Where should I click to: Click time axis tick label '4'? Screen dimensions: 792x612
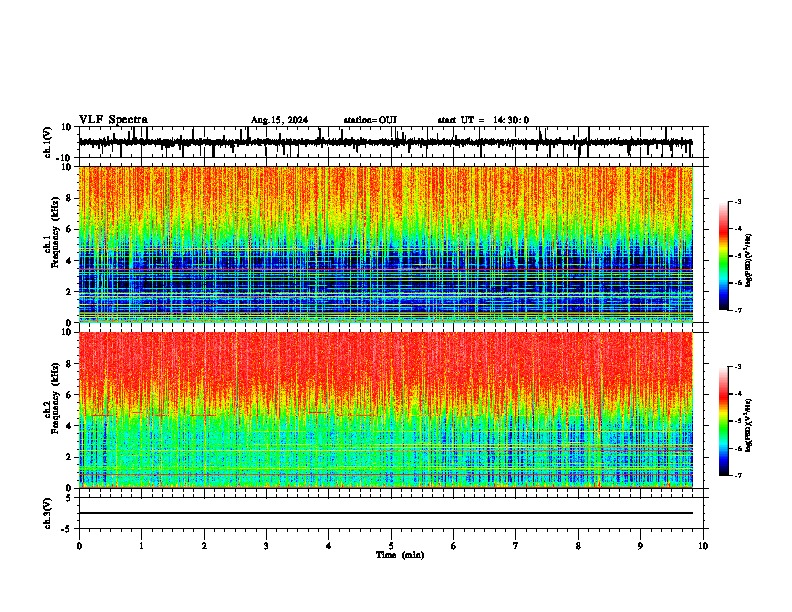329,546
